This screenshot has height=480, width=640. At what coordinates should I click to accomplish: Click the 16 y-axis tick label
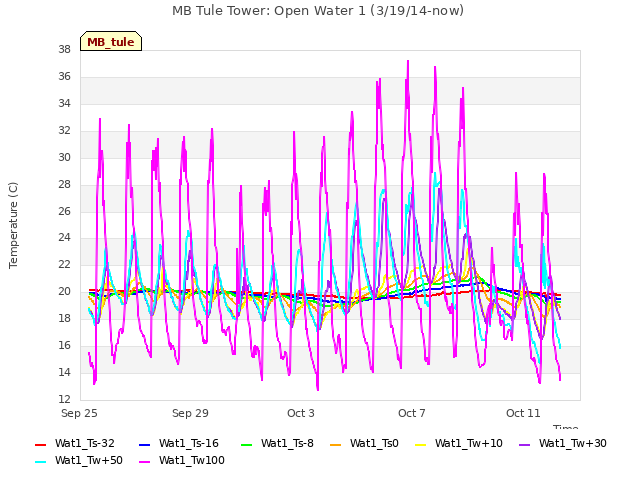(64, 345)
